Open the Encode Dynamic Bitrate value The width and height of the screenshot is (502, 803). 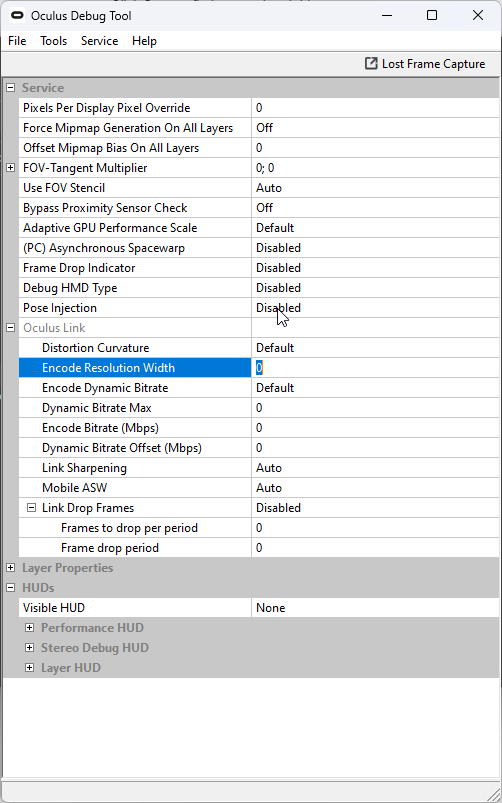pyautogui.click(x=375, y=388)
